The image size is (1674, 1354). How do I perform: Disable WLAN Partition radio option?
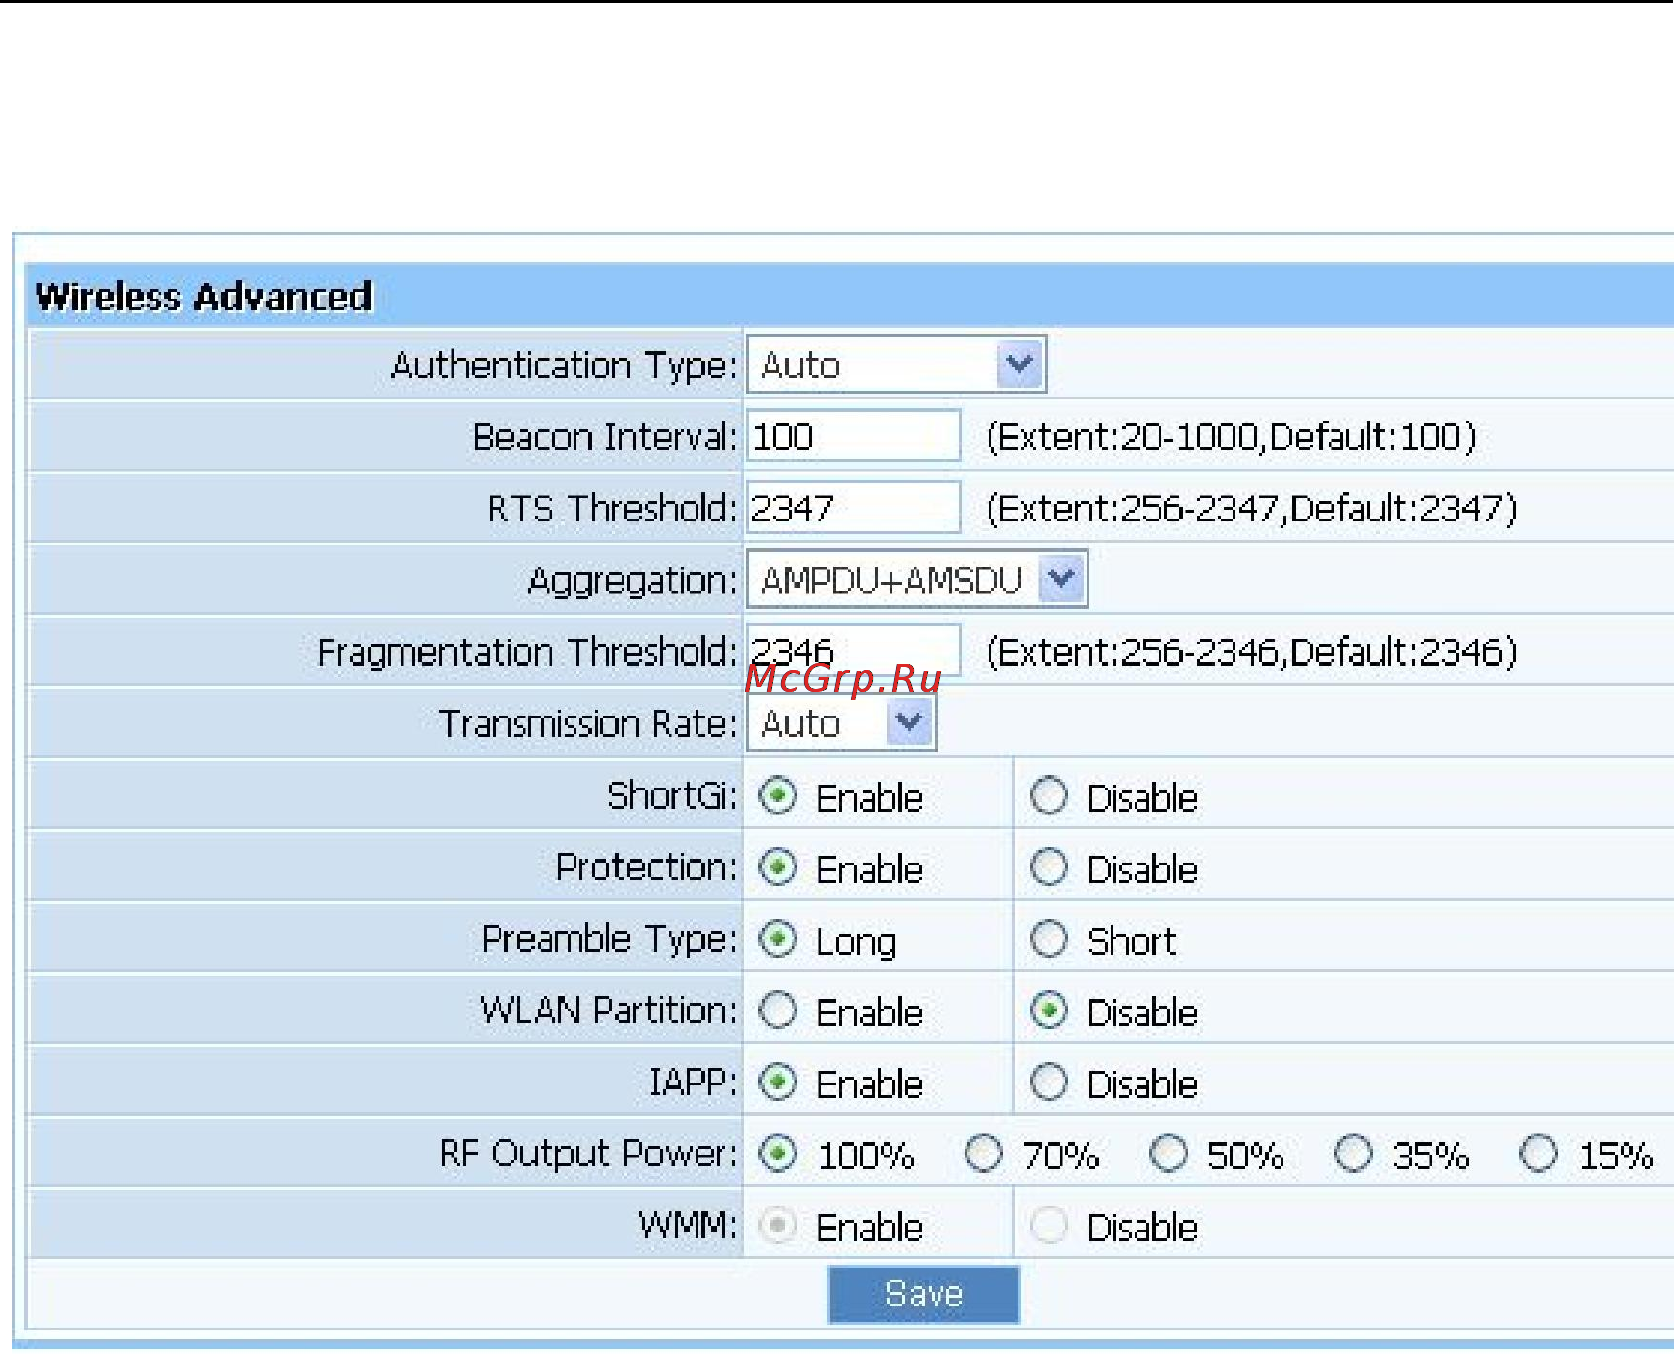pyautogui.click(x=1049, y=1011)
